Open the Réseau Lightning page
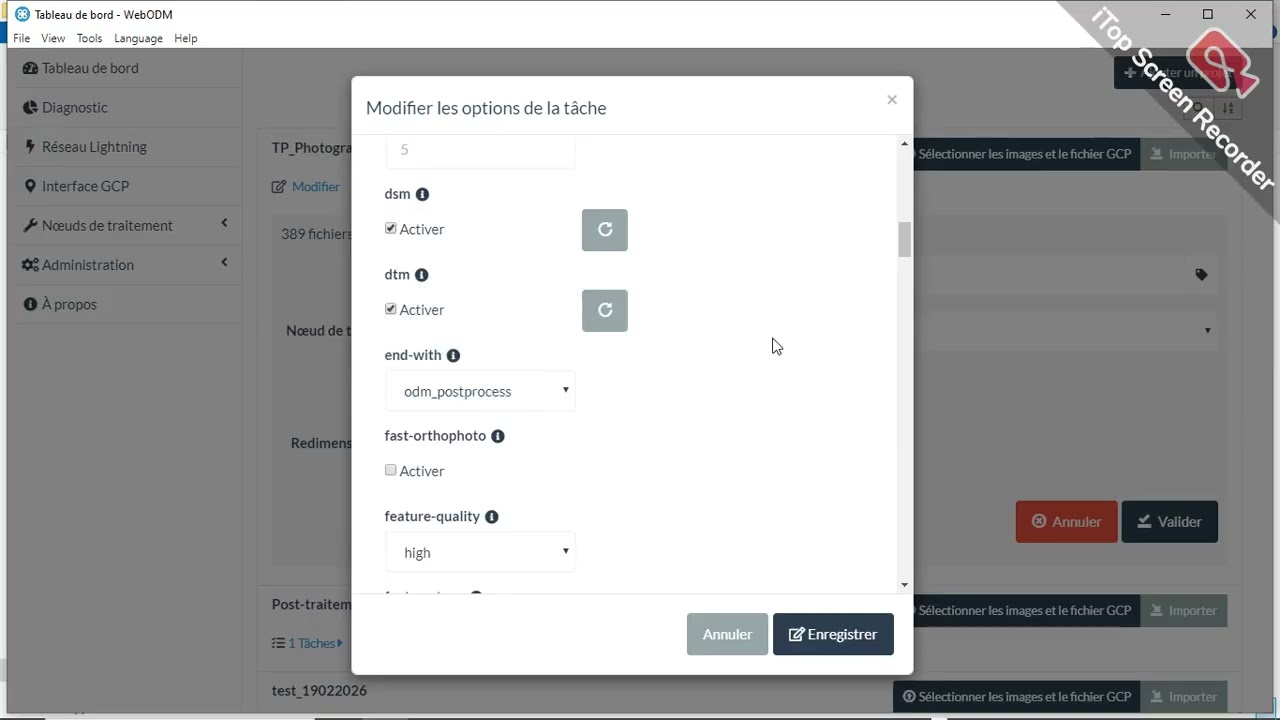Screen dimensions: 1280x720 pos(94,147)
